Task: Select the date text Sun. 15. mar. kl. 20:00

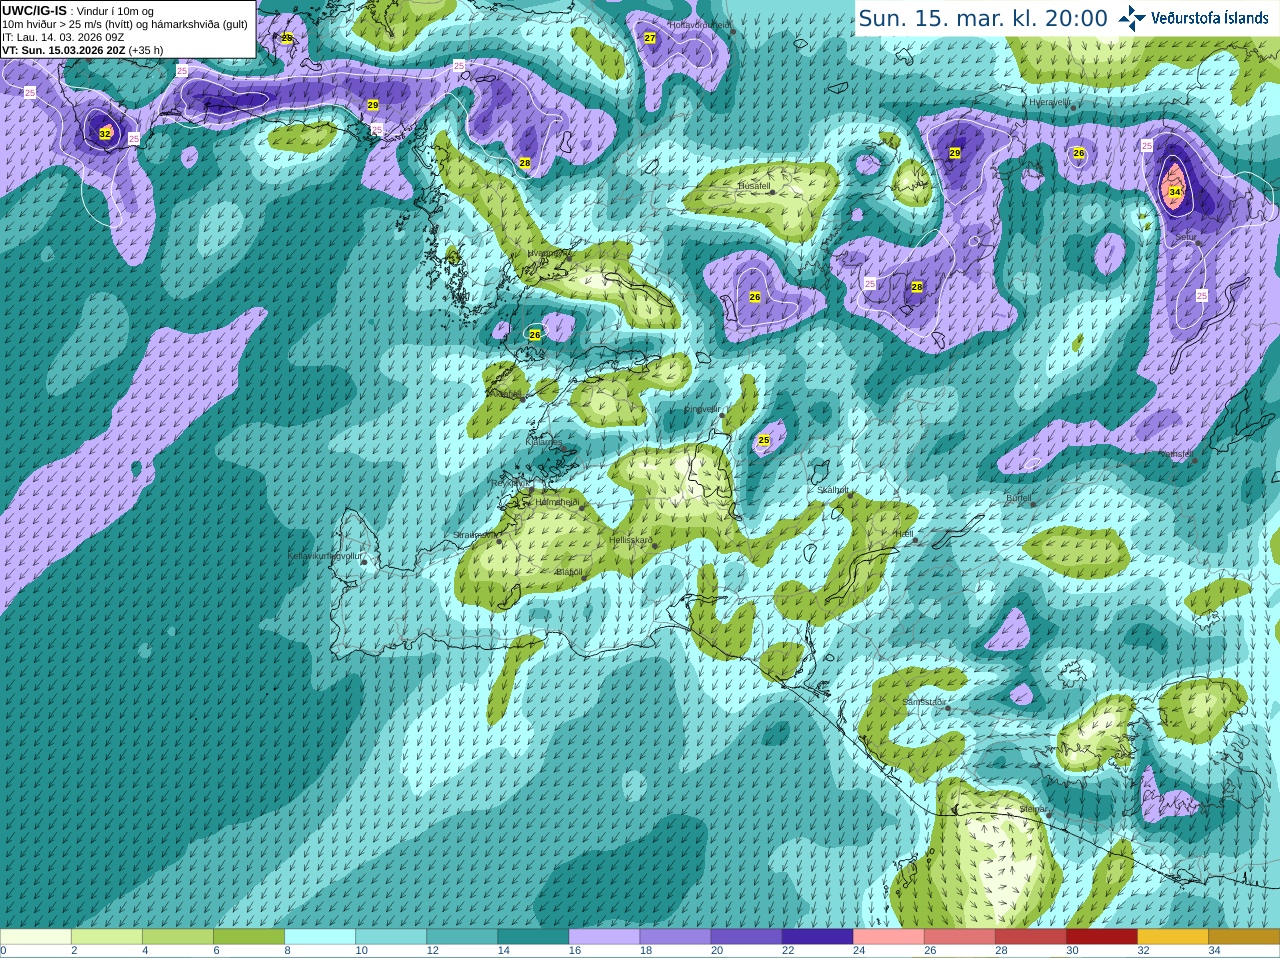Action: (983, 18)
